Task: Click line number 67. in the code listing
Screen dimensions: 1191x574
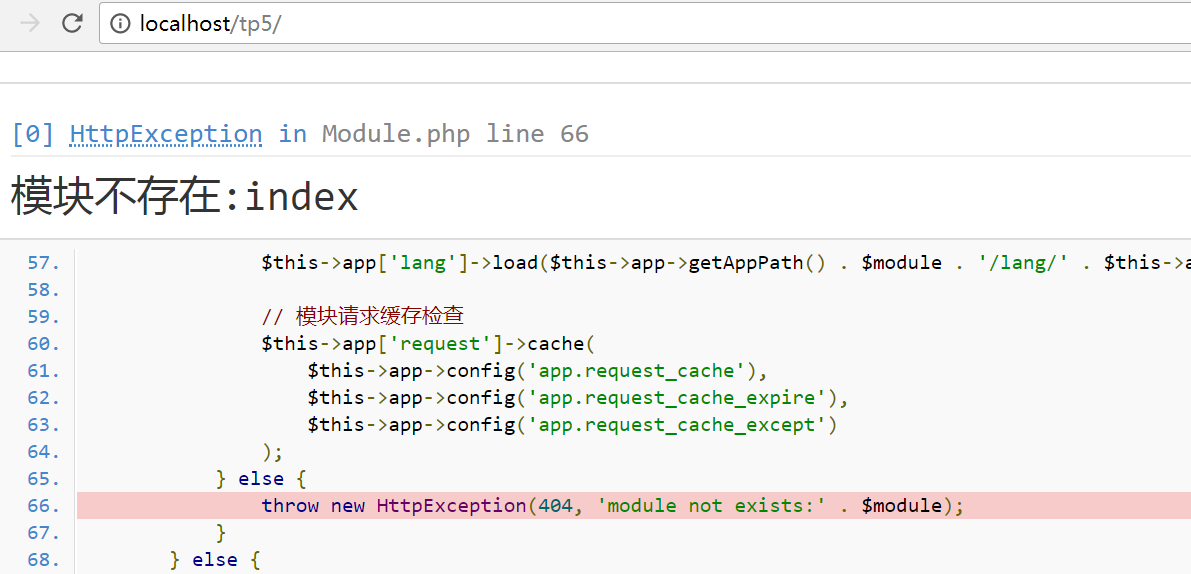Action: (x=43, y=533)
